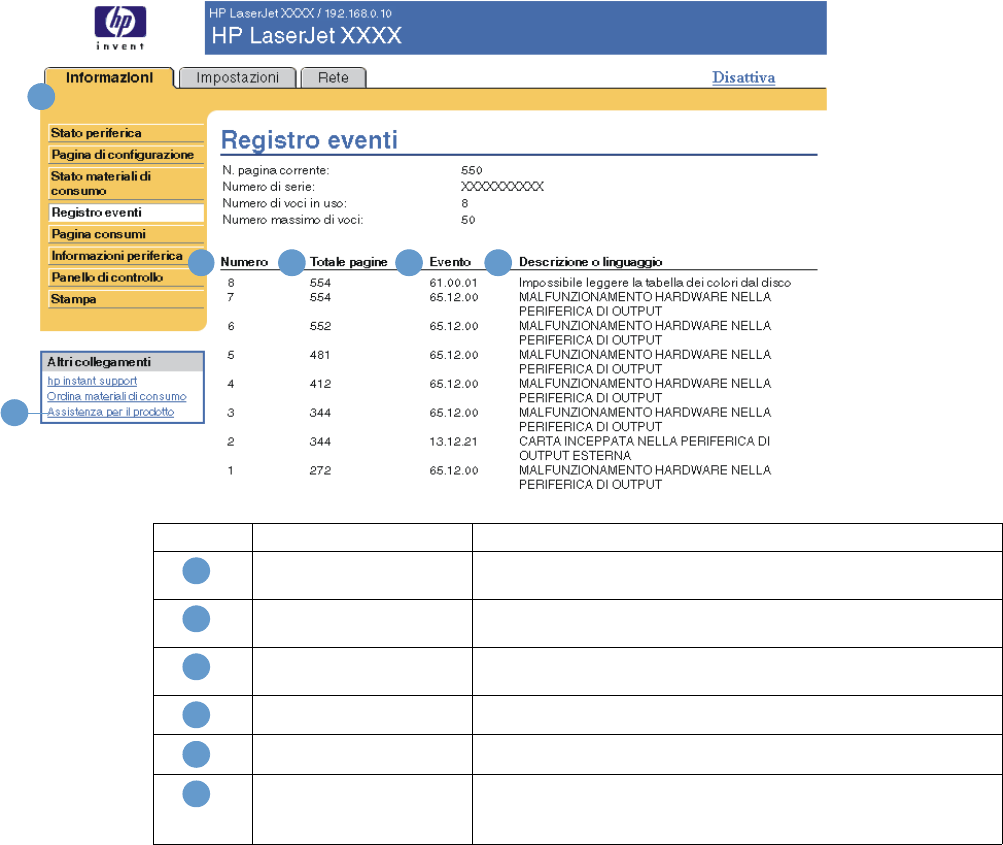This screenshot has height=845, width=1003.
Task: Follow the hp instant support link
Action: tap(92, 381)
